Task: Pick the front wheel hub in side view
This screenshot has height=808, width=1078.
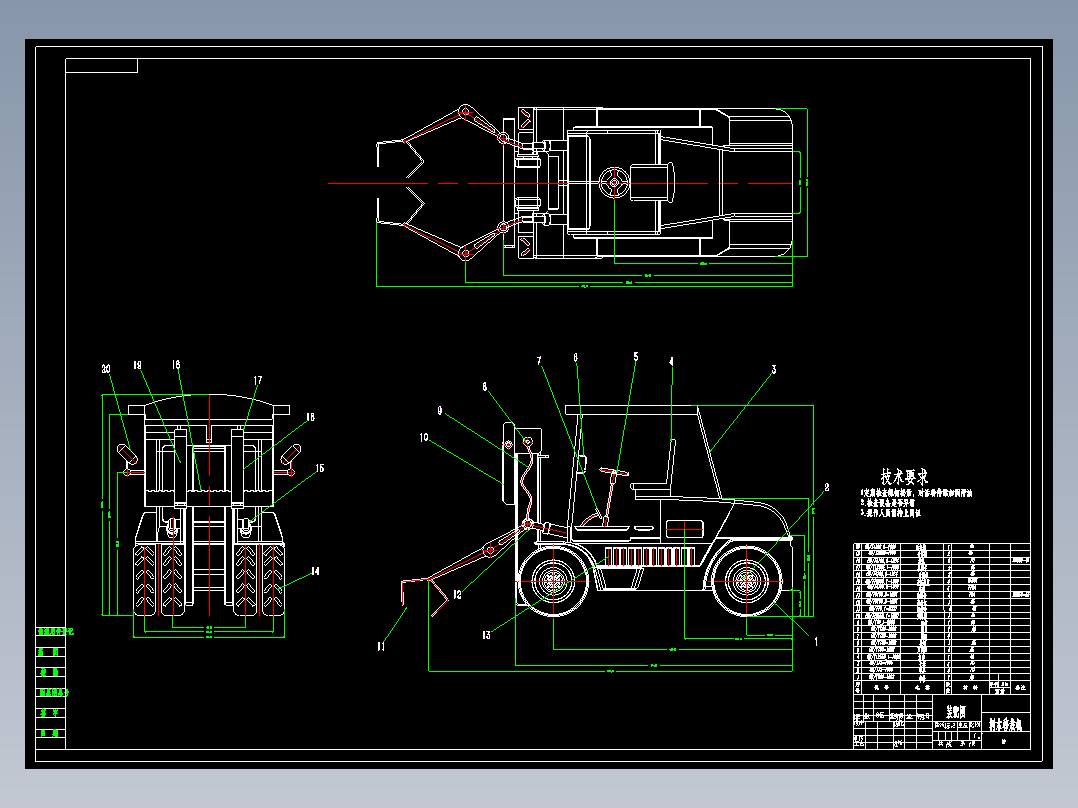Action: click(x=553, y=582)
